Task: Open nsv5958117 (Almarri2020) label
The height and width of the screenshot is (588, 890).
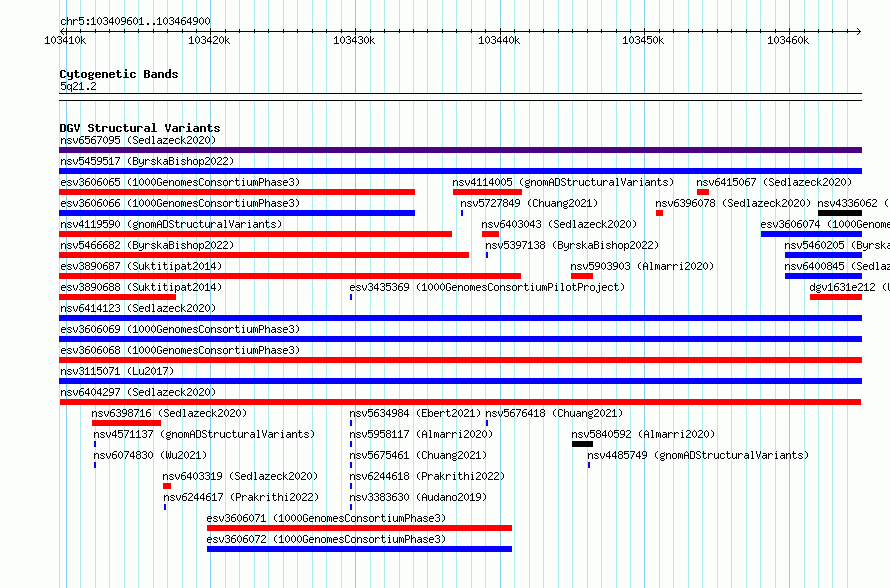Action: click(x=421, y=434)
